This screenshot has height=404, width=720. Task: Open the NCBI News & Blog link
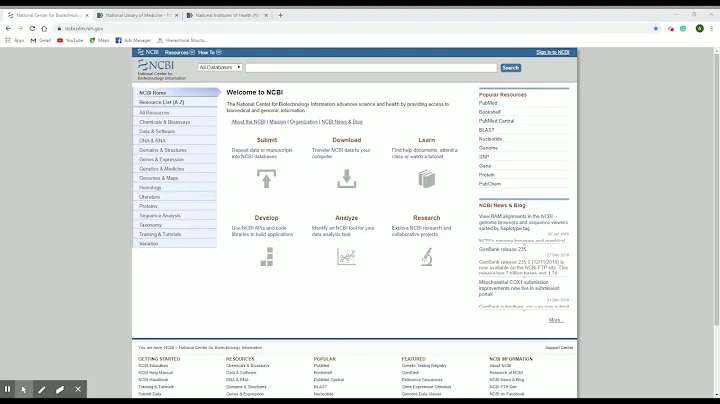coord(342,122)
